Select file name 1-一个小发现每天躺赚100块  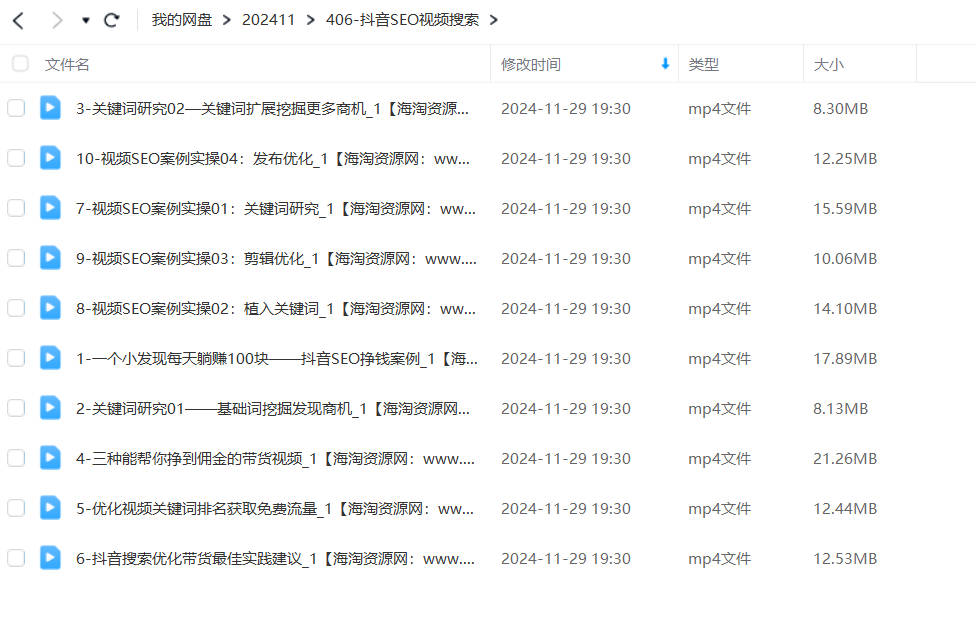tap(277, 359)
